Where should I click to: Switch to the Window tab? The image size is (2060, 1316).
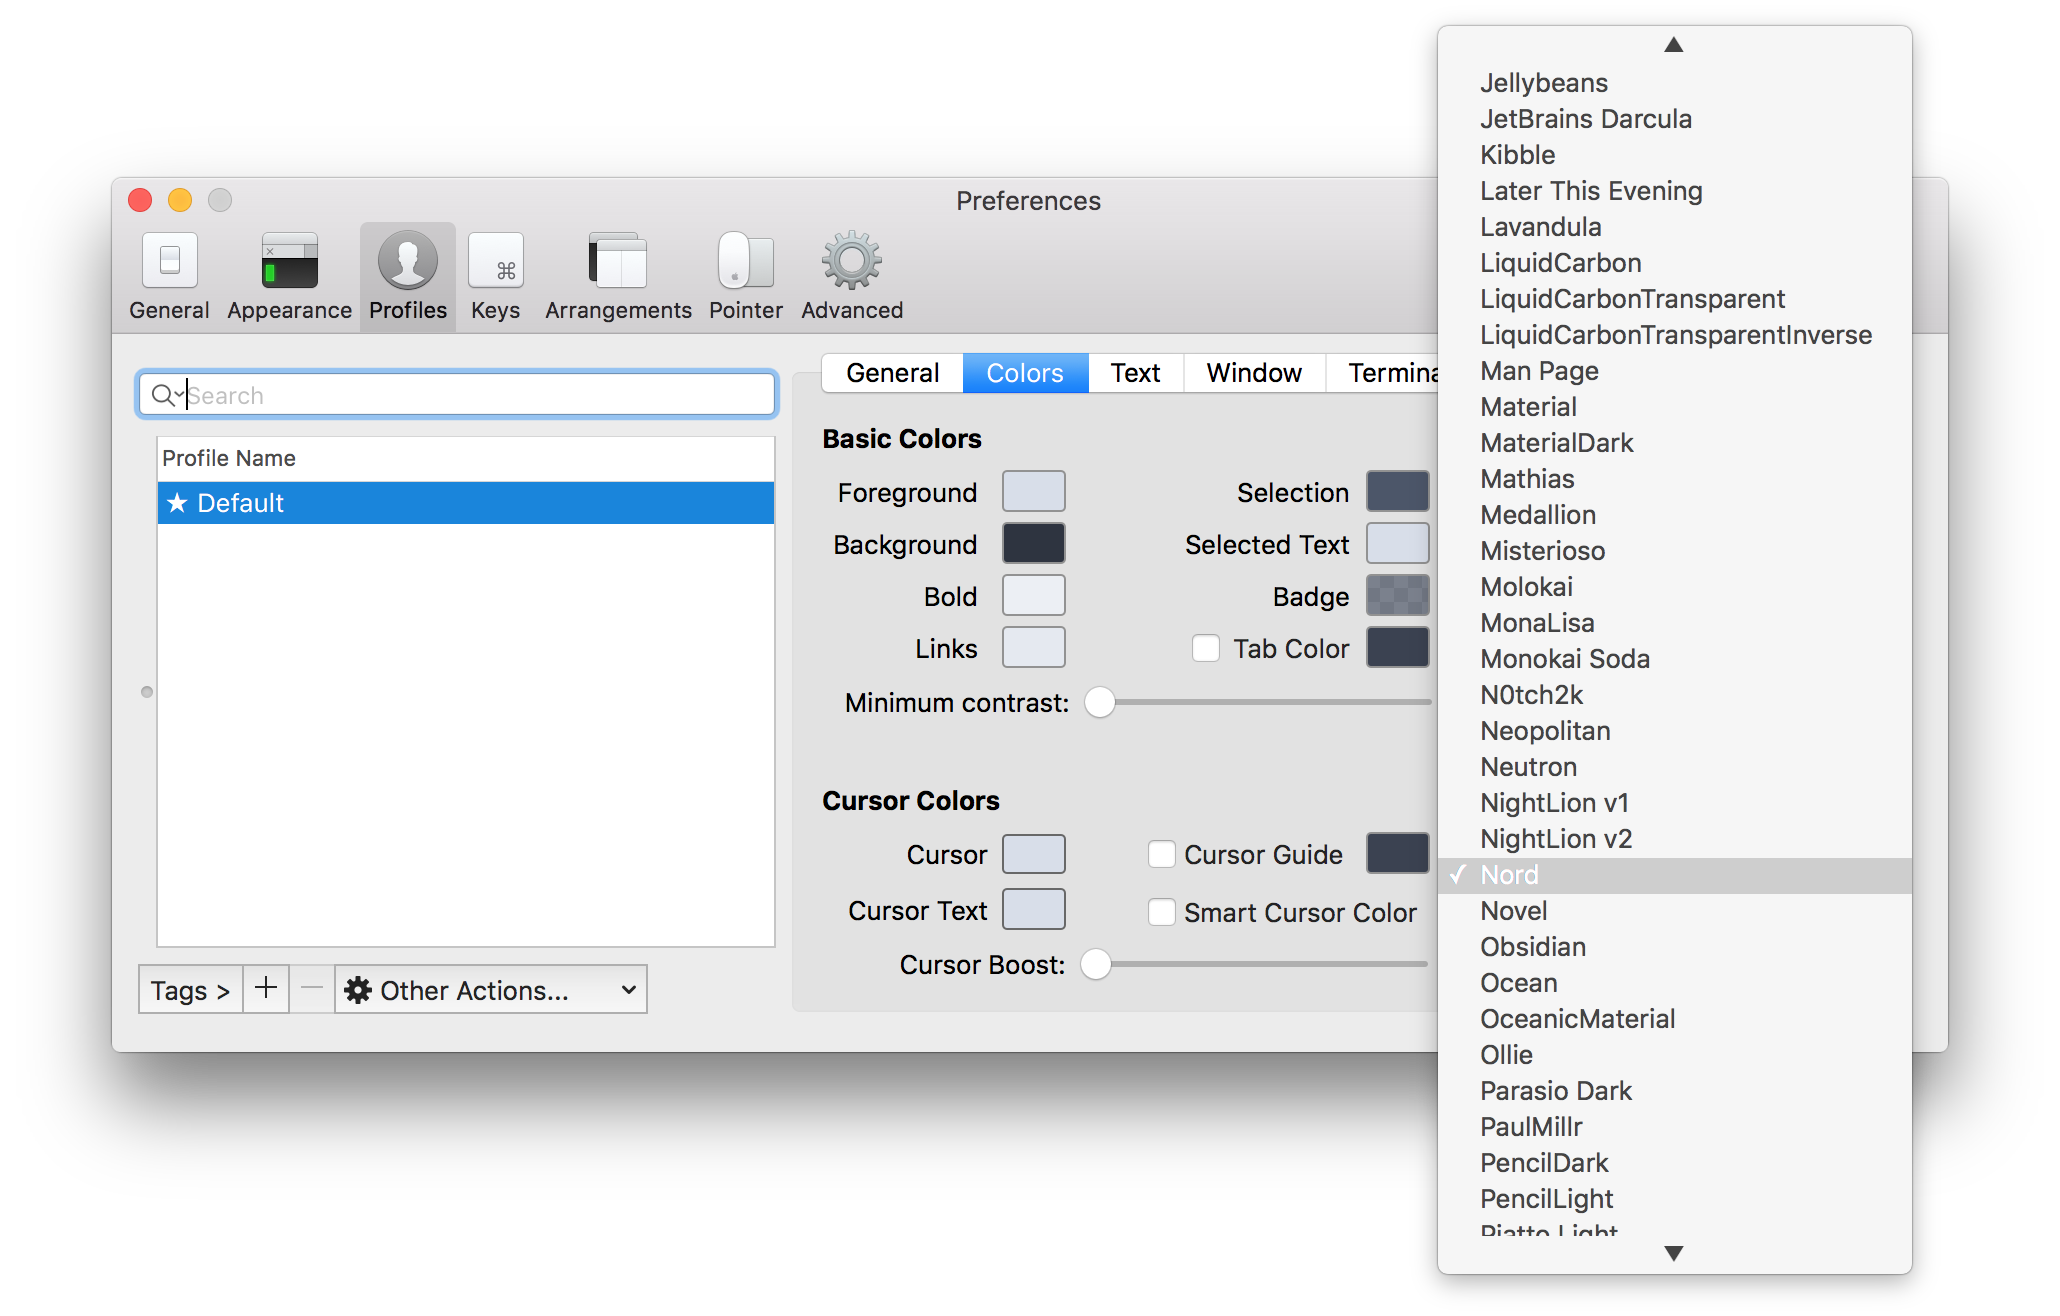(x=1254, y=373)
